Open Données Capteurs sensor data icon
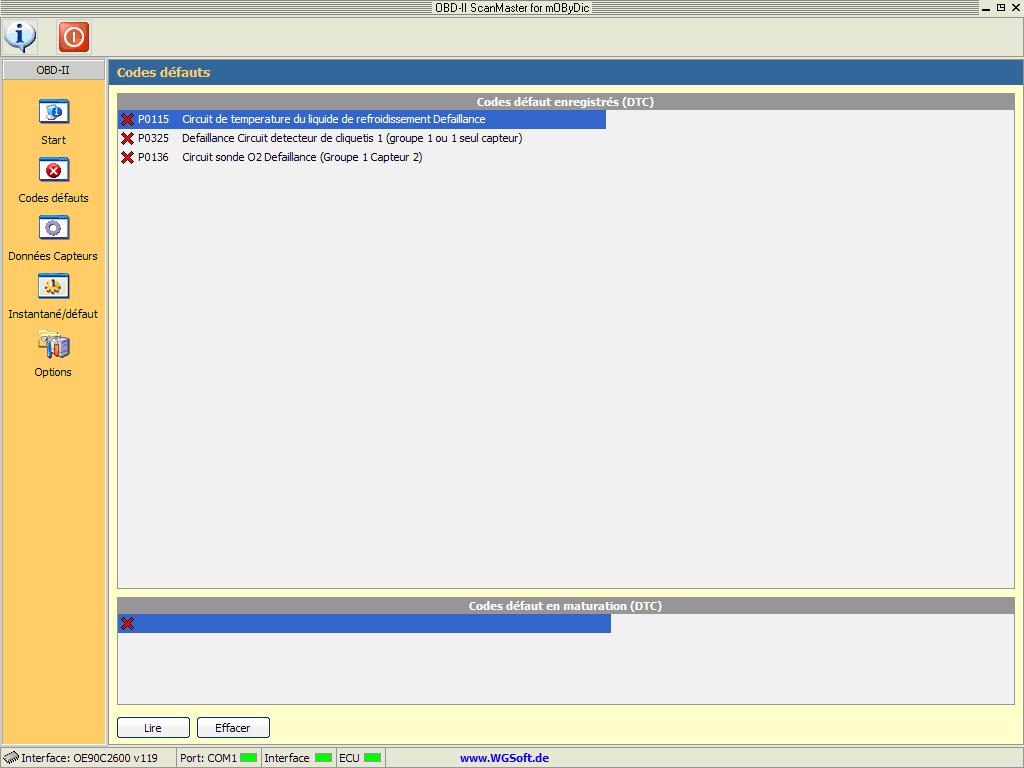 [53, 228]
